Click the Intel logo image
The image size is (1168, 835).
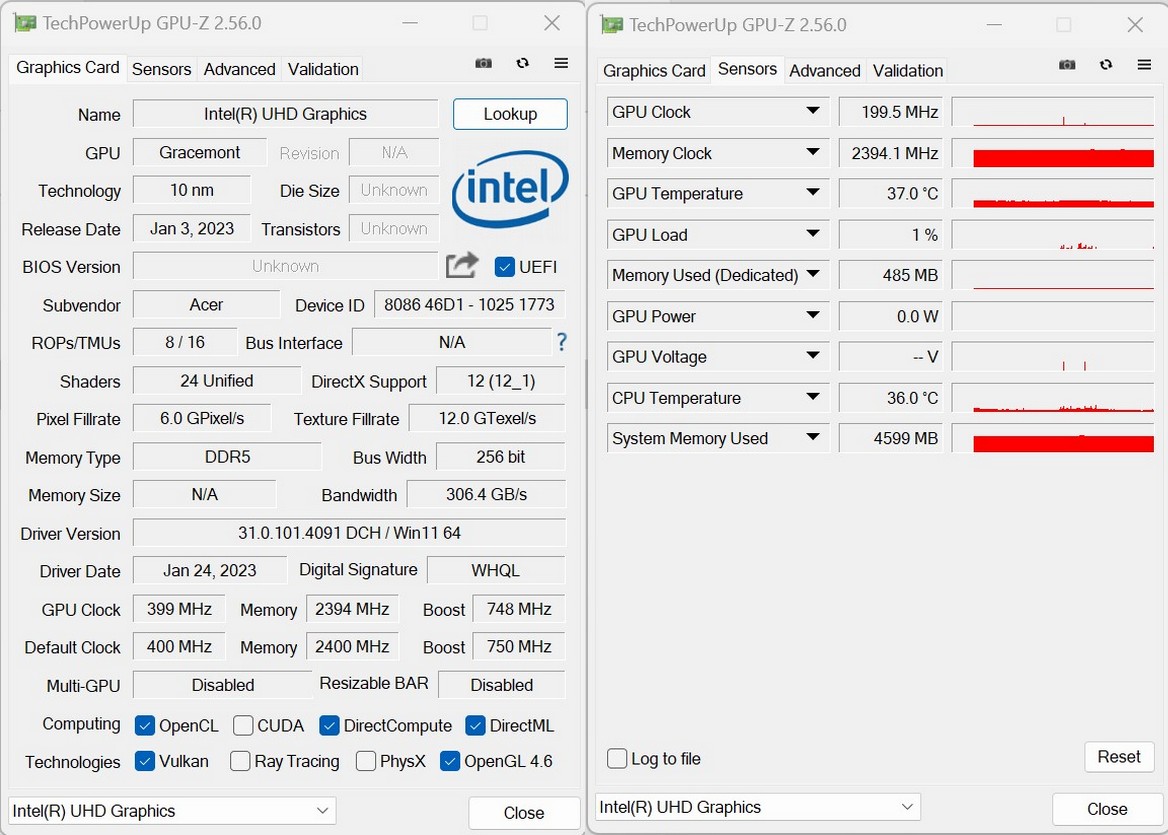510,189
